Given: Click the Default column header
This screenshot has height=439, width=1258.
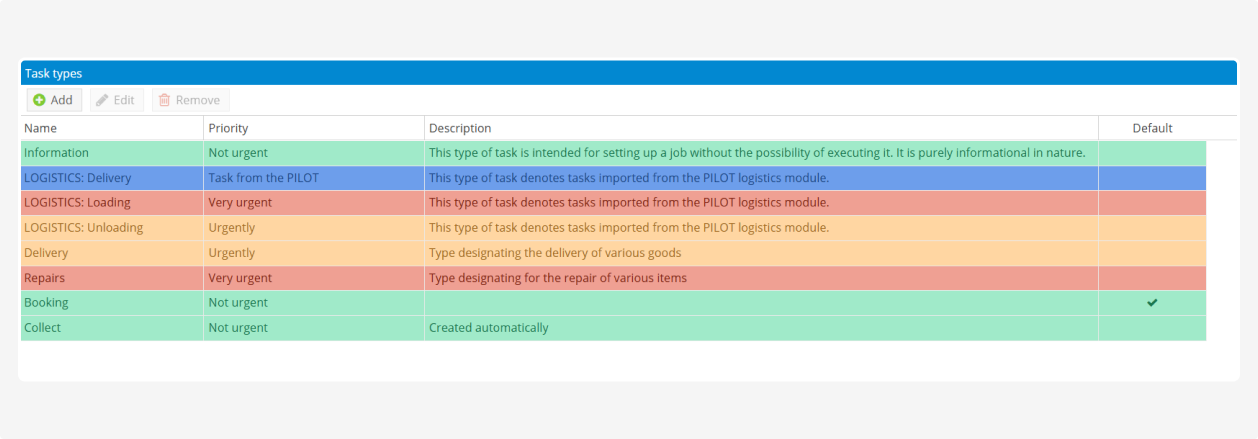Looking at the screenshot, I should [x=1152, y=128].
